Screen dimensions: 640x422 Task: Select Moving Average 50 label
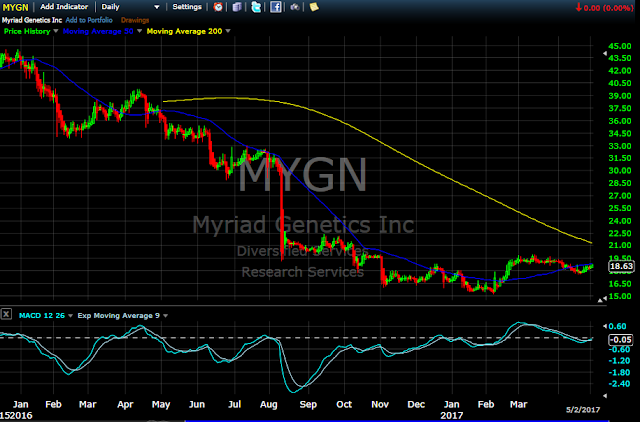[98, 31]
